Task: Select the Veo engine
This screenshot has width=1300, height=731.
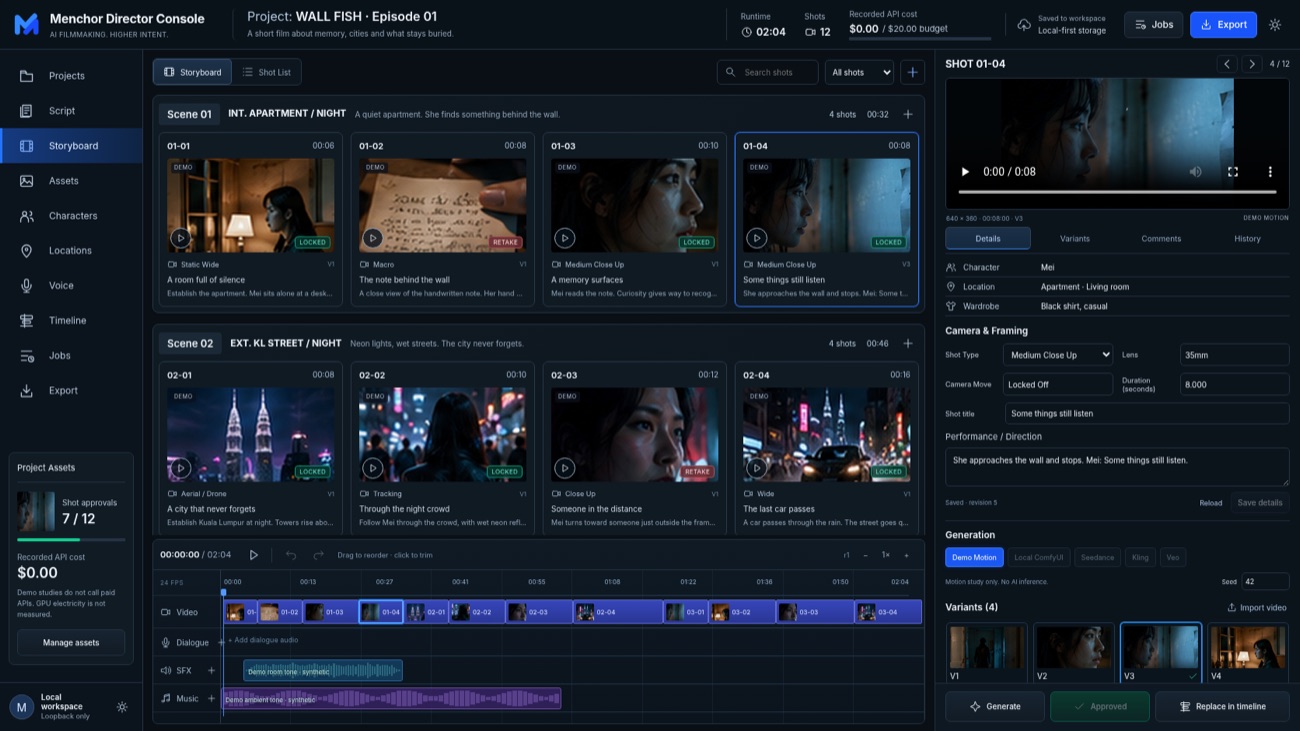Action: click(1172, 557)
